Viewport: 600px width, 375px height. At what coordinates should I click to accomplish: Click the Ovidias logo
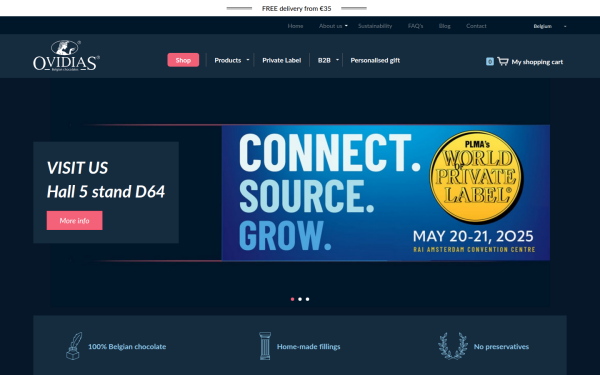coord(66,56)
